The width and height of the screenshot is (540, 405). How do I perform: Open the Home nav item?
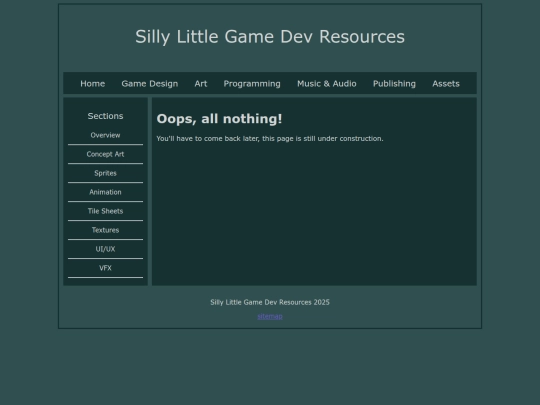(93, 84)
